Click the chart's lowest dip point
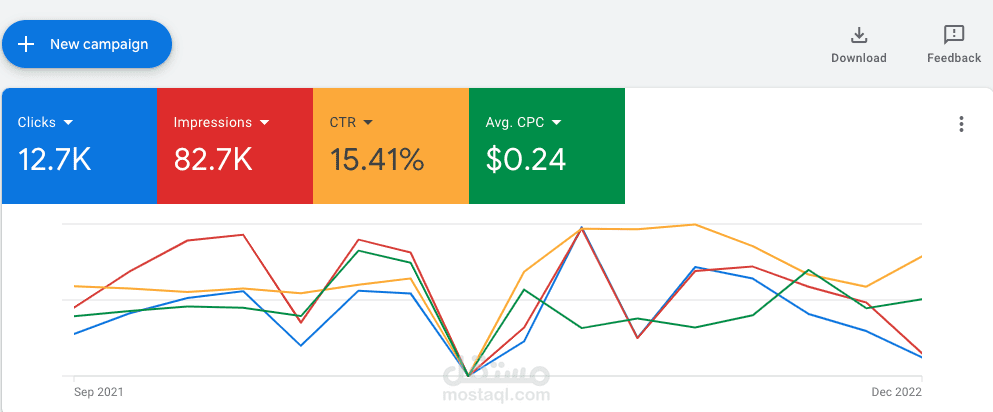Image resolution: width=993 pixels, height=412 pixels. 468,375
